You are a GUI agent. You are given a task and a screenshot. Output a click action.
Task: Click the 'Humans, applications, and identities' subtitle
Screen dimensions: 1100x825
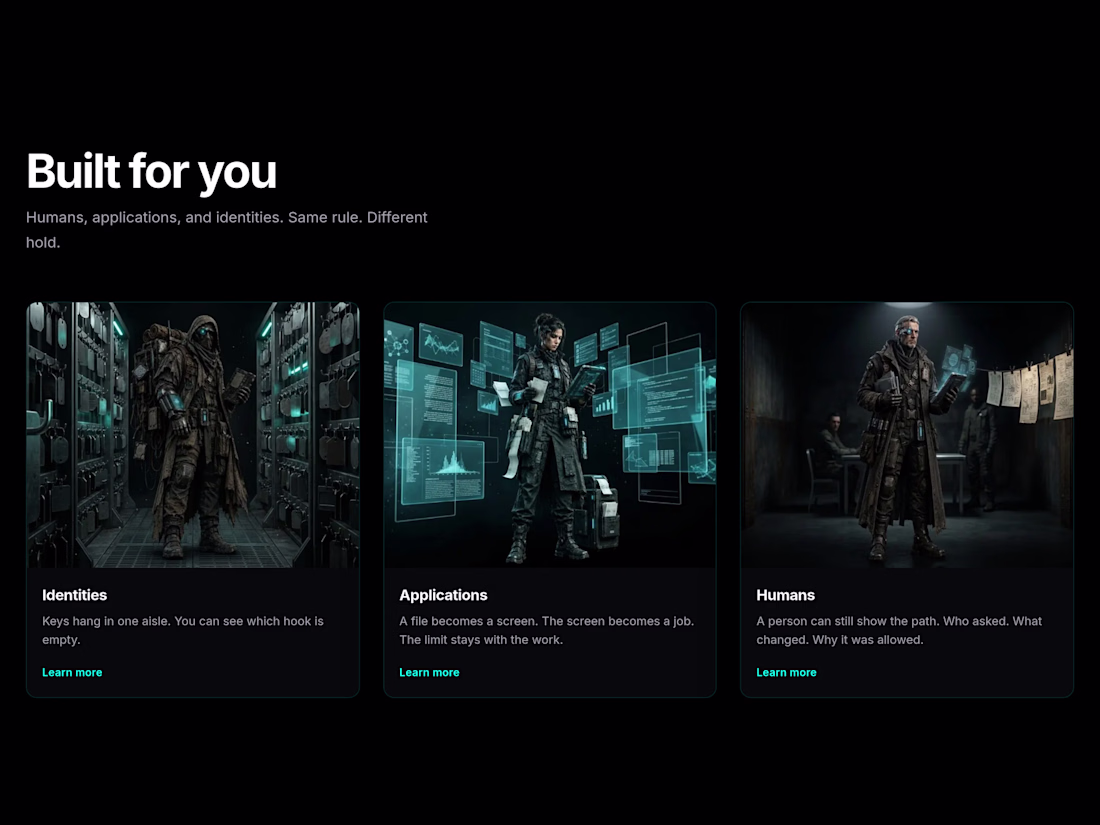pyautogui.click(x=227, y=229)
